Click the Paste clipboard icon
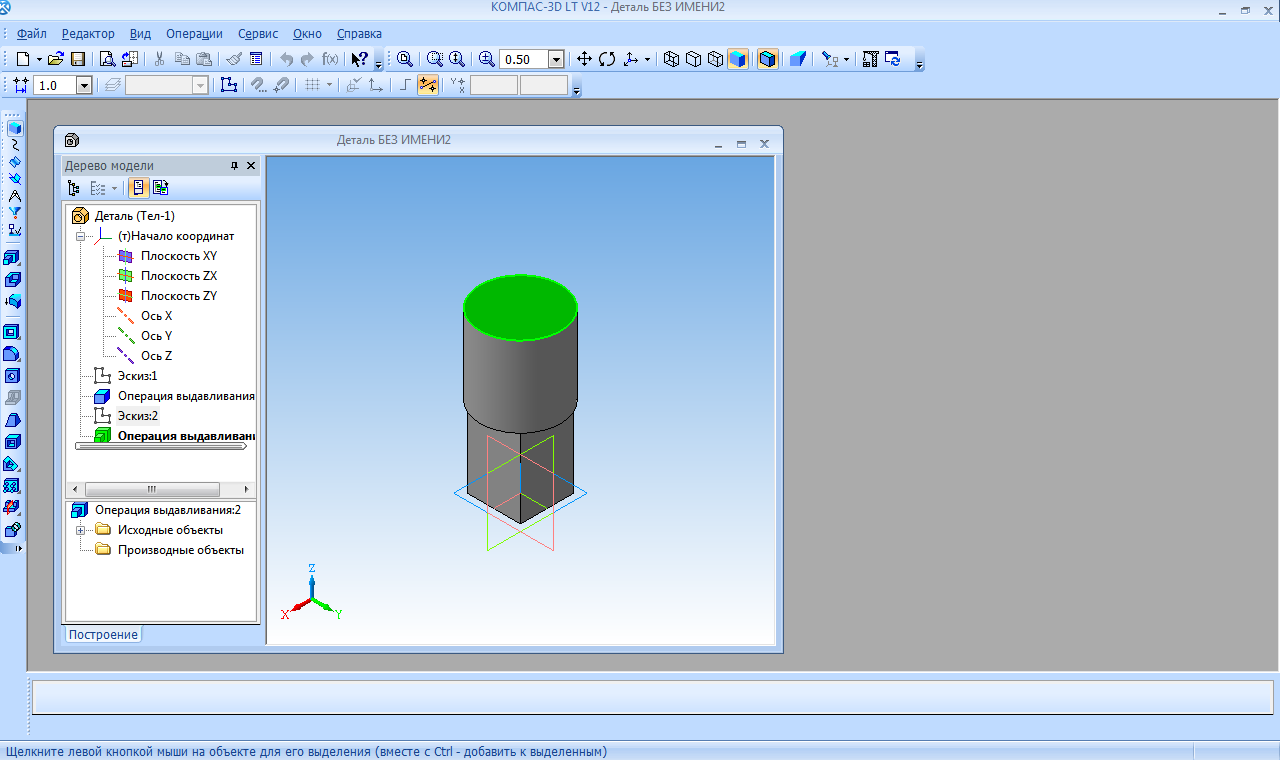1280x760 pixels. coord(204,59)
